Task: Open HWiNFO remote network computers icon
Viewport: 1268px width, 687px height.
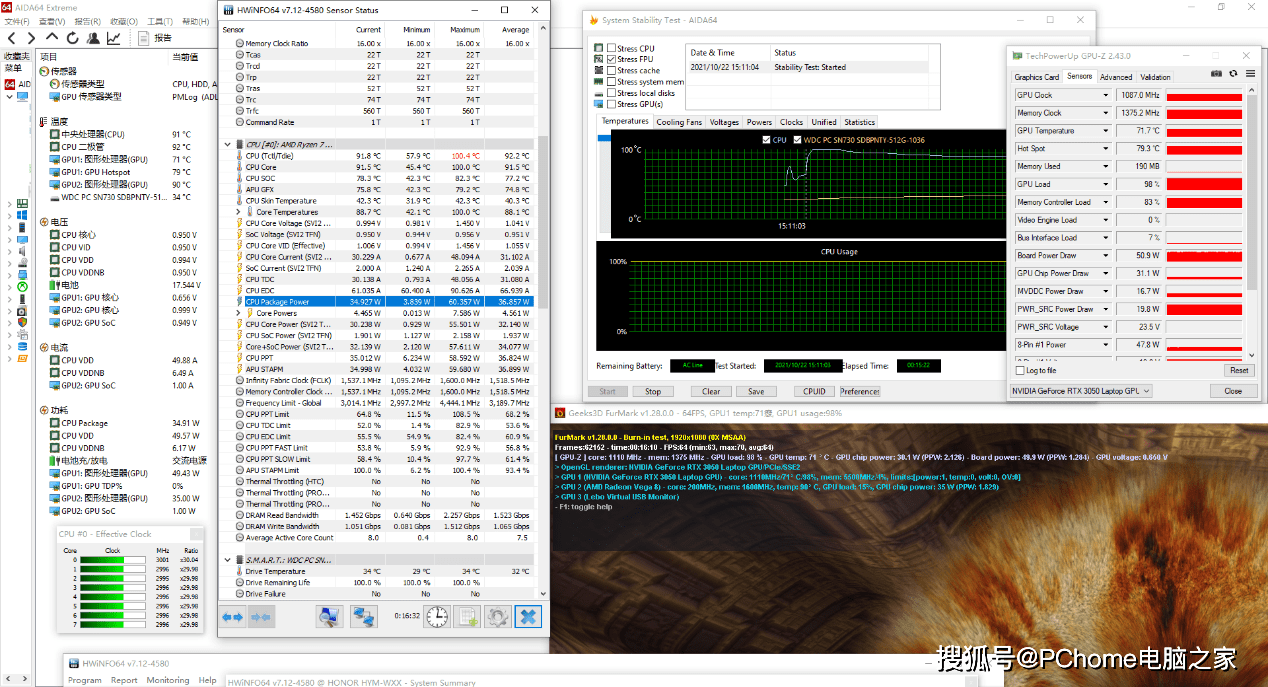Action: click(x=363, y=617)
